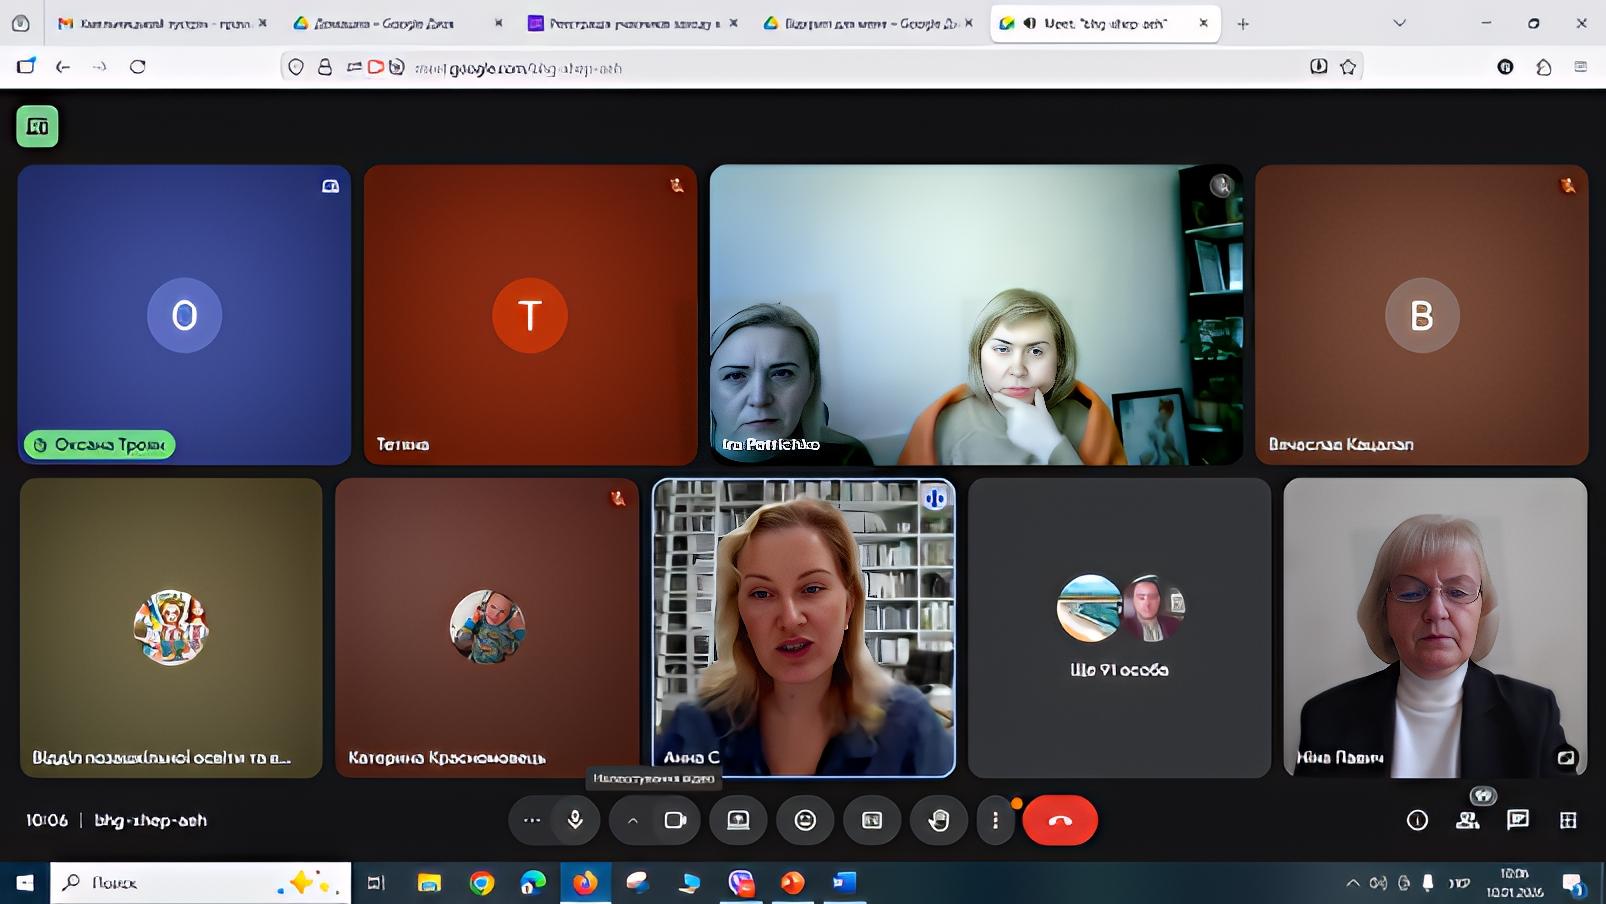Screen dimensions: 1606x904
Task: Open the emoji reactions icon
Action: (x=805, y=820)
